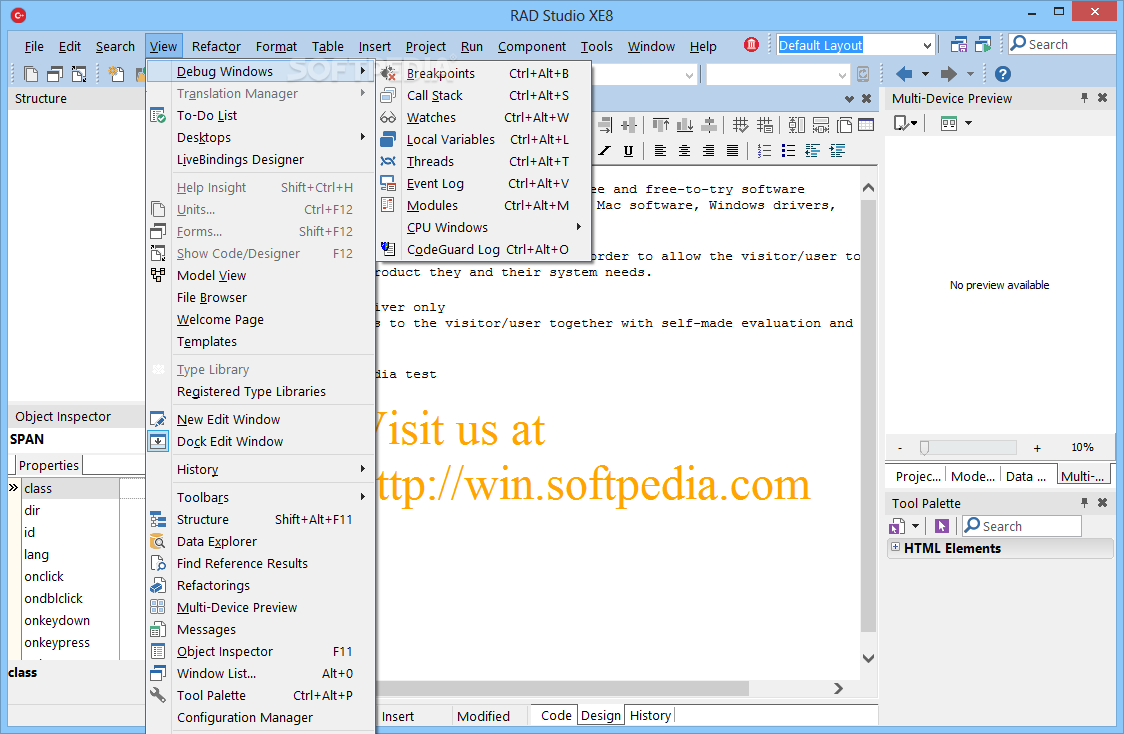
Task: Select the onclick property row
Action: 70,576
